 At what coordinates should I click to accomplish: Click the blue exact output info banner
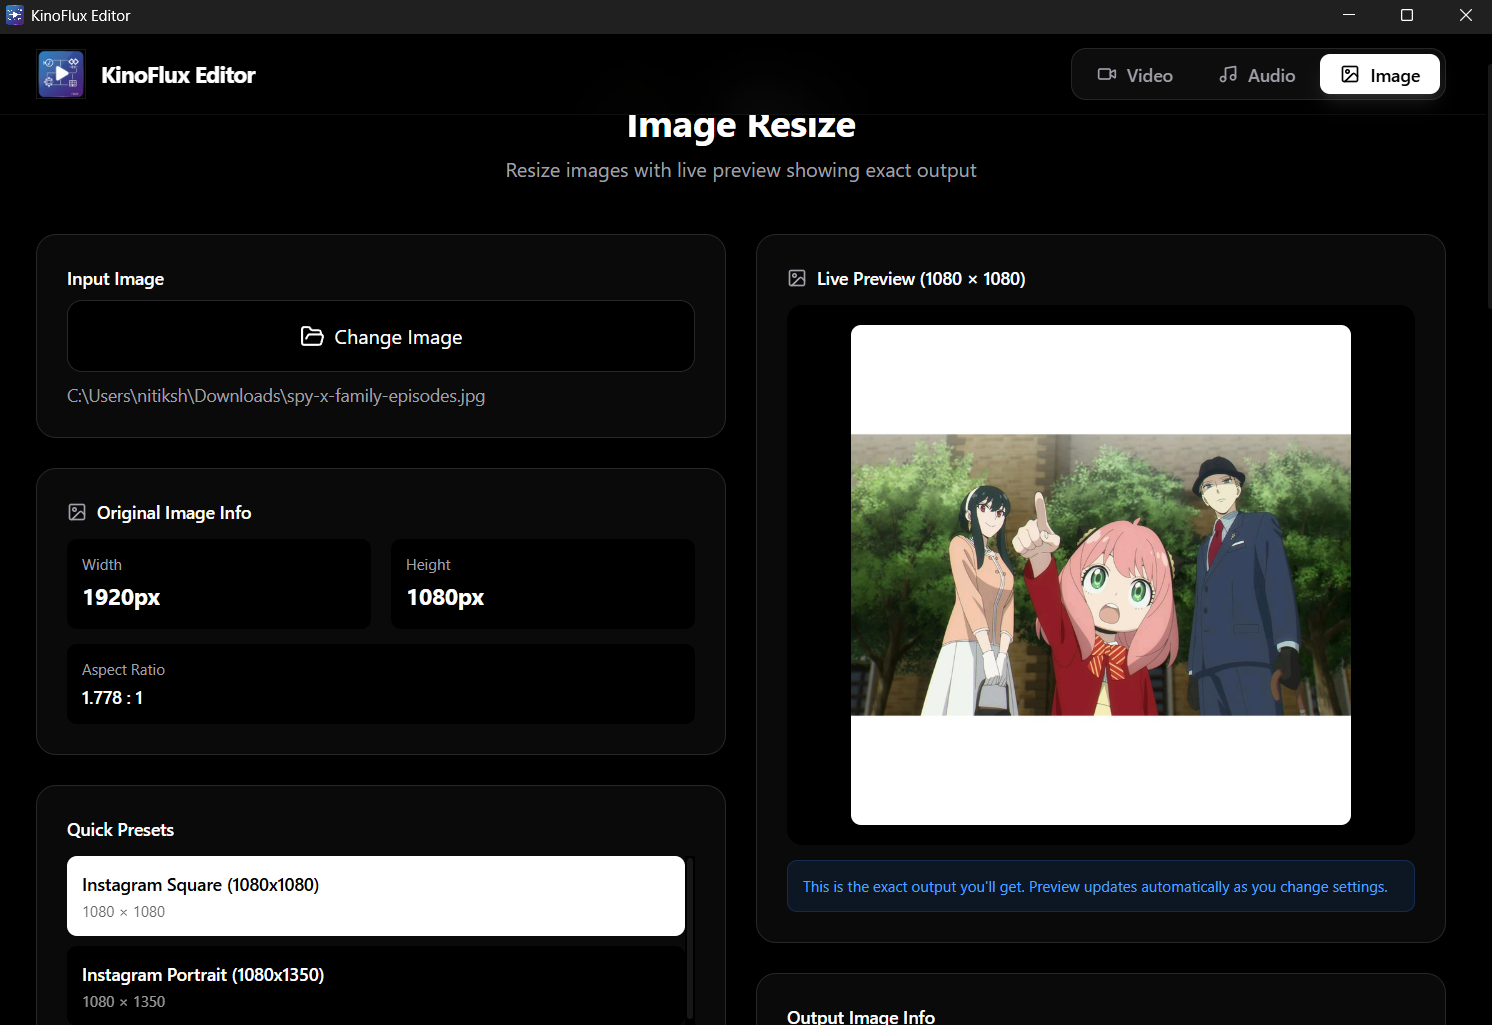pyautogui.click(x=1100, y=887)
